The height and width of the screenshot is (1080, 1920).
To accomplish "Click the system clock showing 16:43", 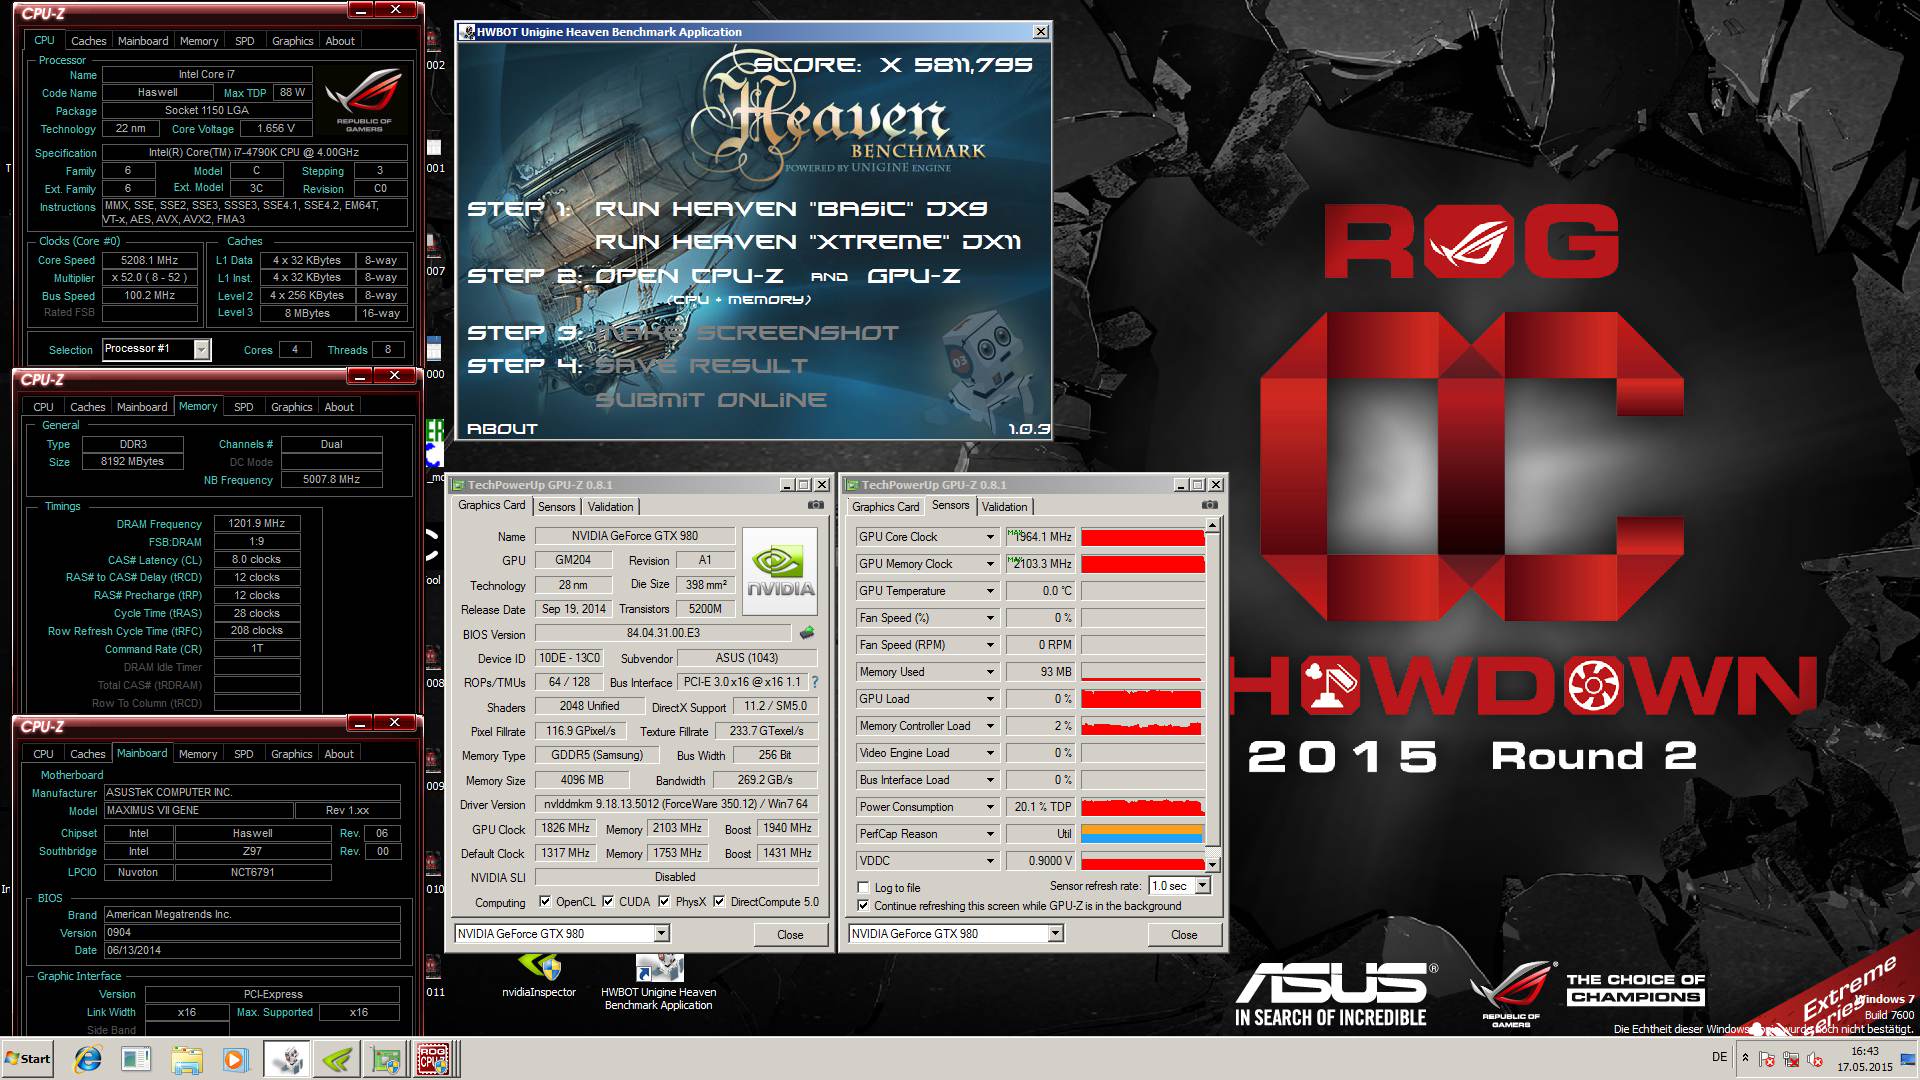I will 1864,1051.
